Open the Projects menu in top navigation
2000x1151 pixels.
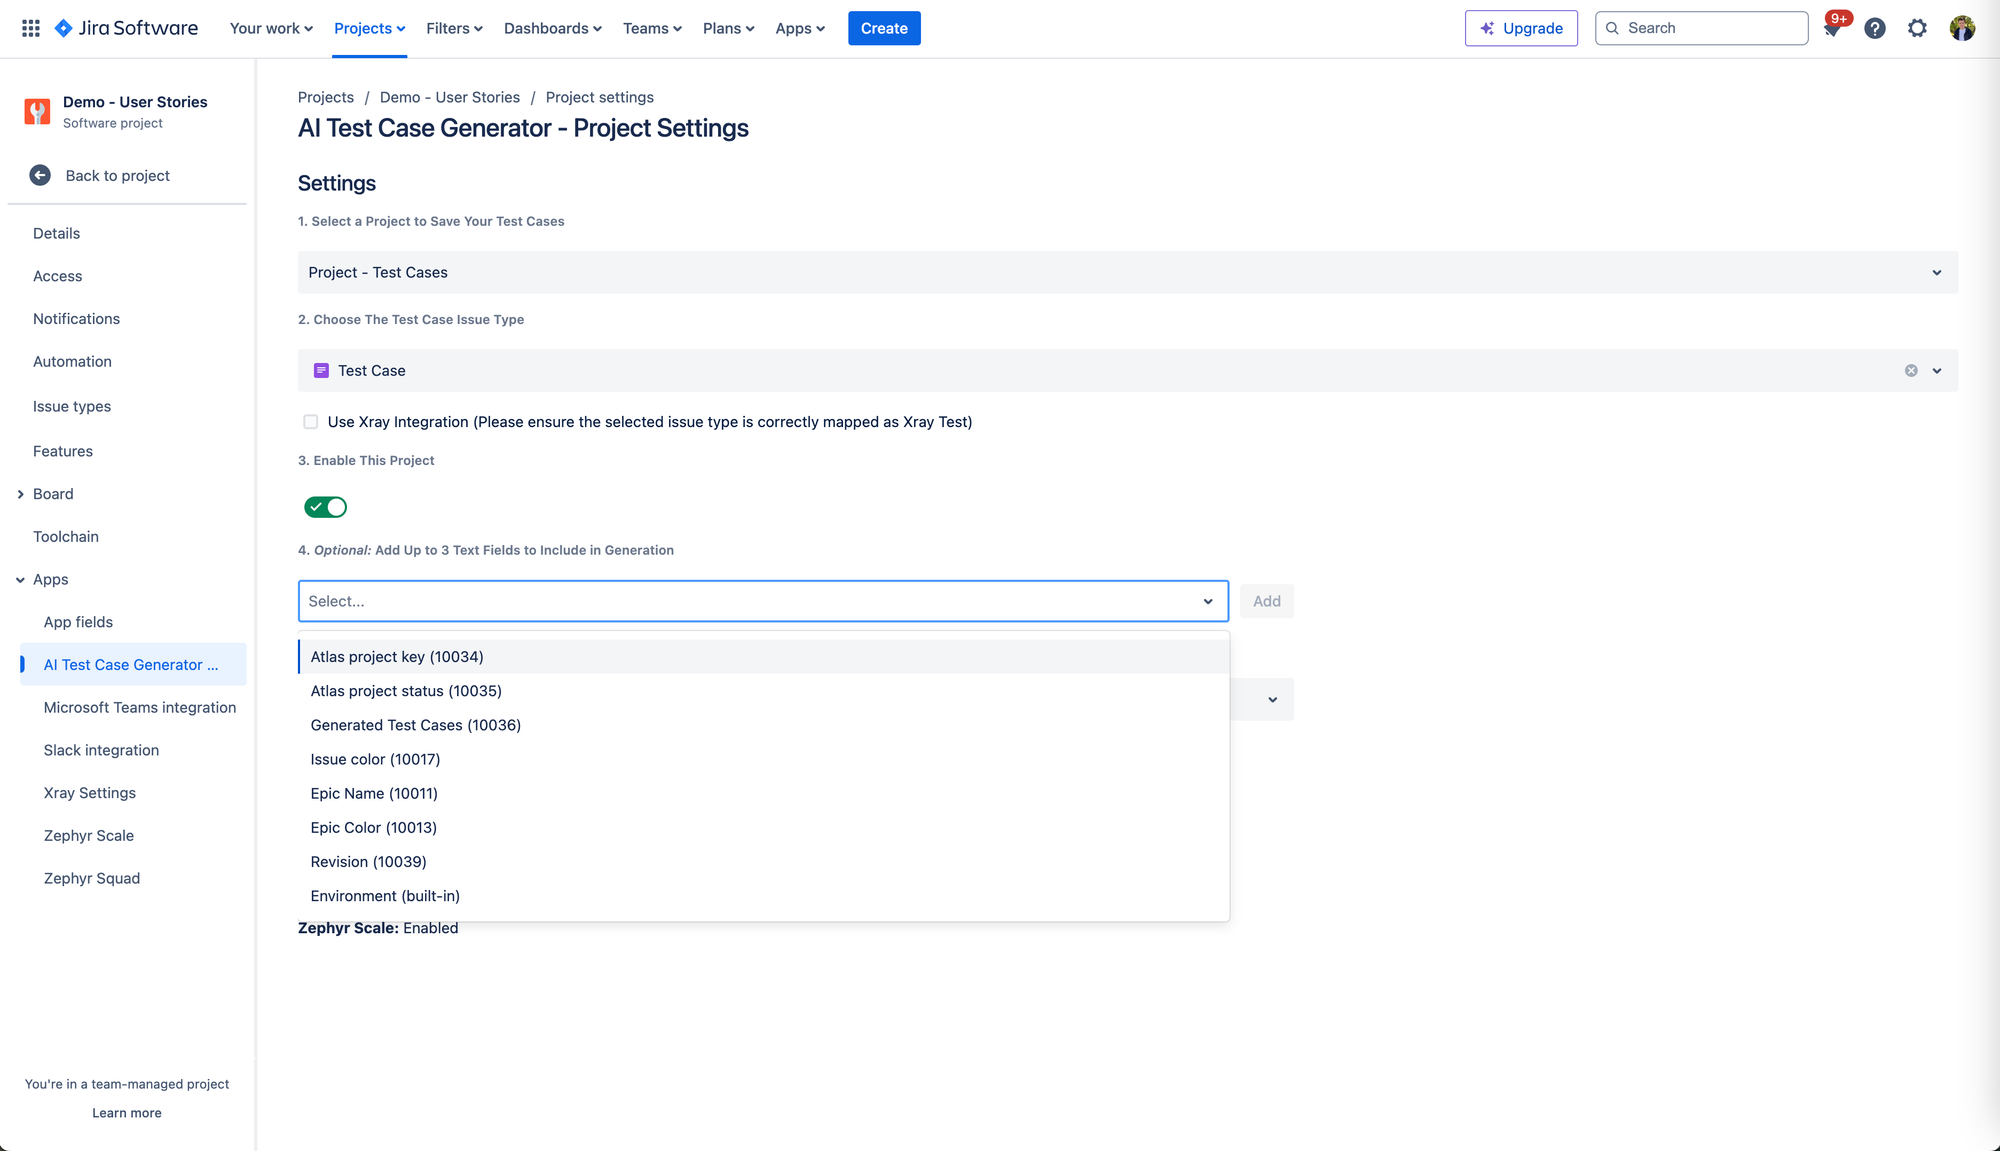[x=369, y=28]
